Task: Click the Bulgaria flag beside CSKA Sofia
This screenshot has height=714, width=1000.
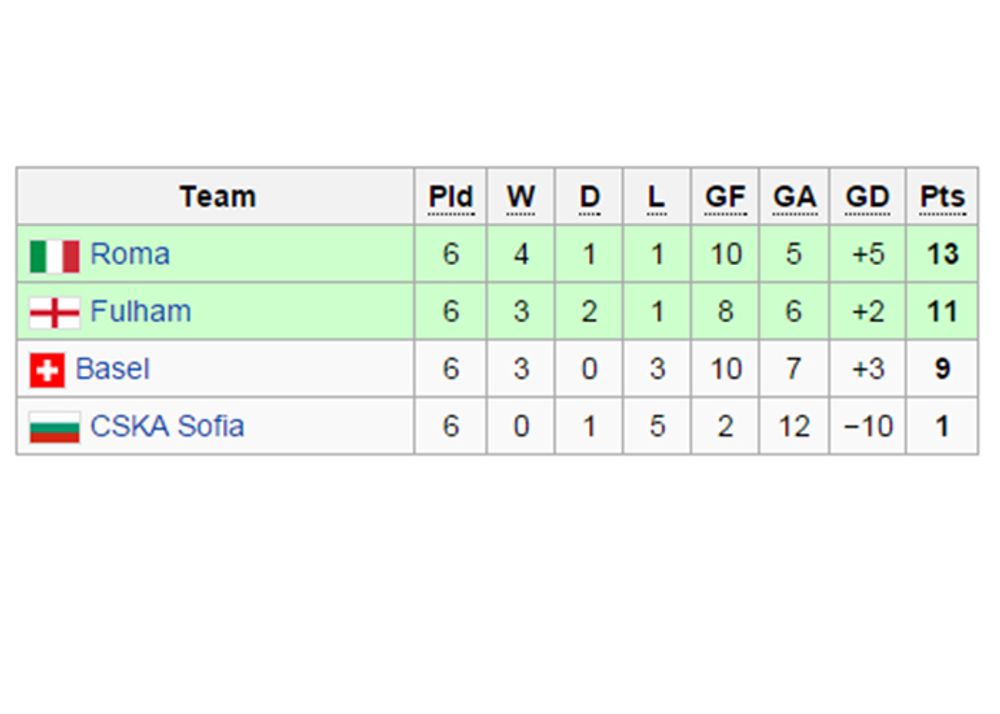Action: point(55,427)
